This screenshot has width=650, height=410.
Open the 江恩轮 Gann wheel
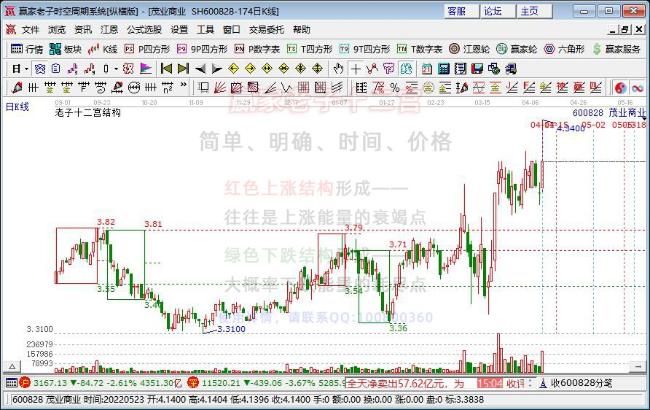[x=469, y=49]
